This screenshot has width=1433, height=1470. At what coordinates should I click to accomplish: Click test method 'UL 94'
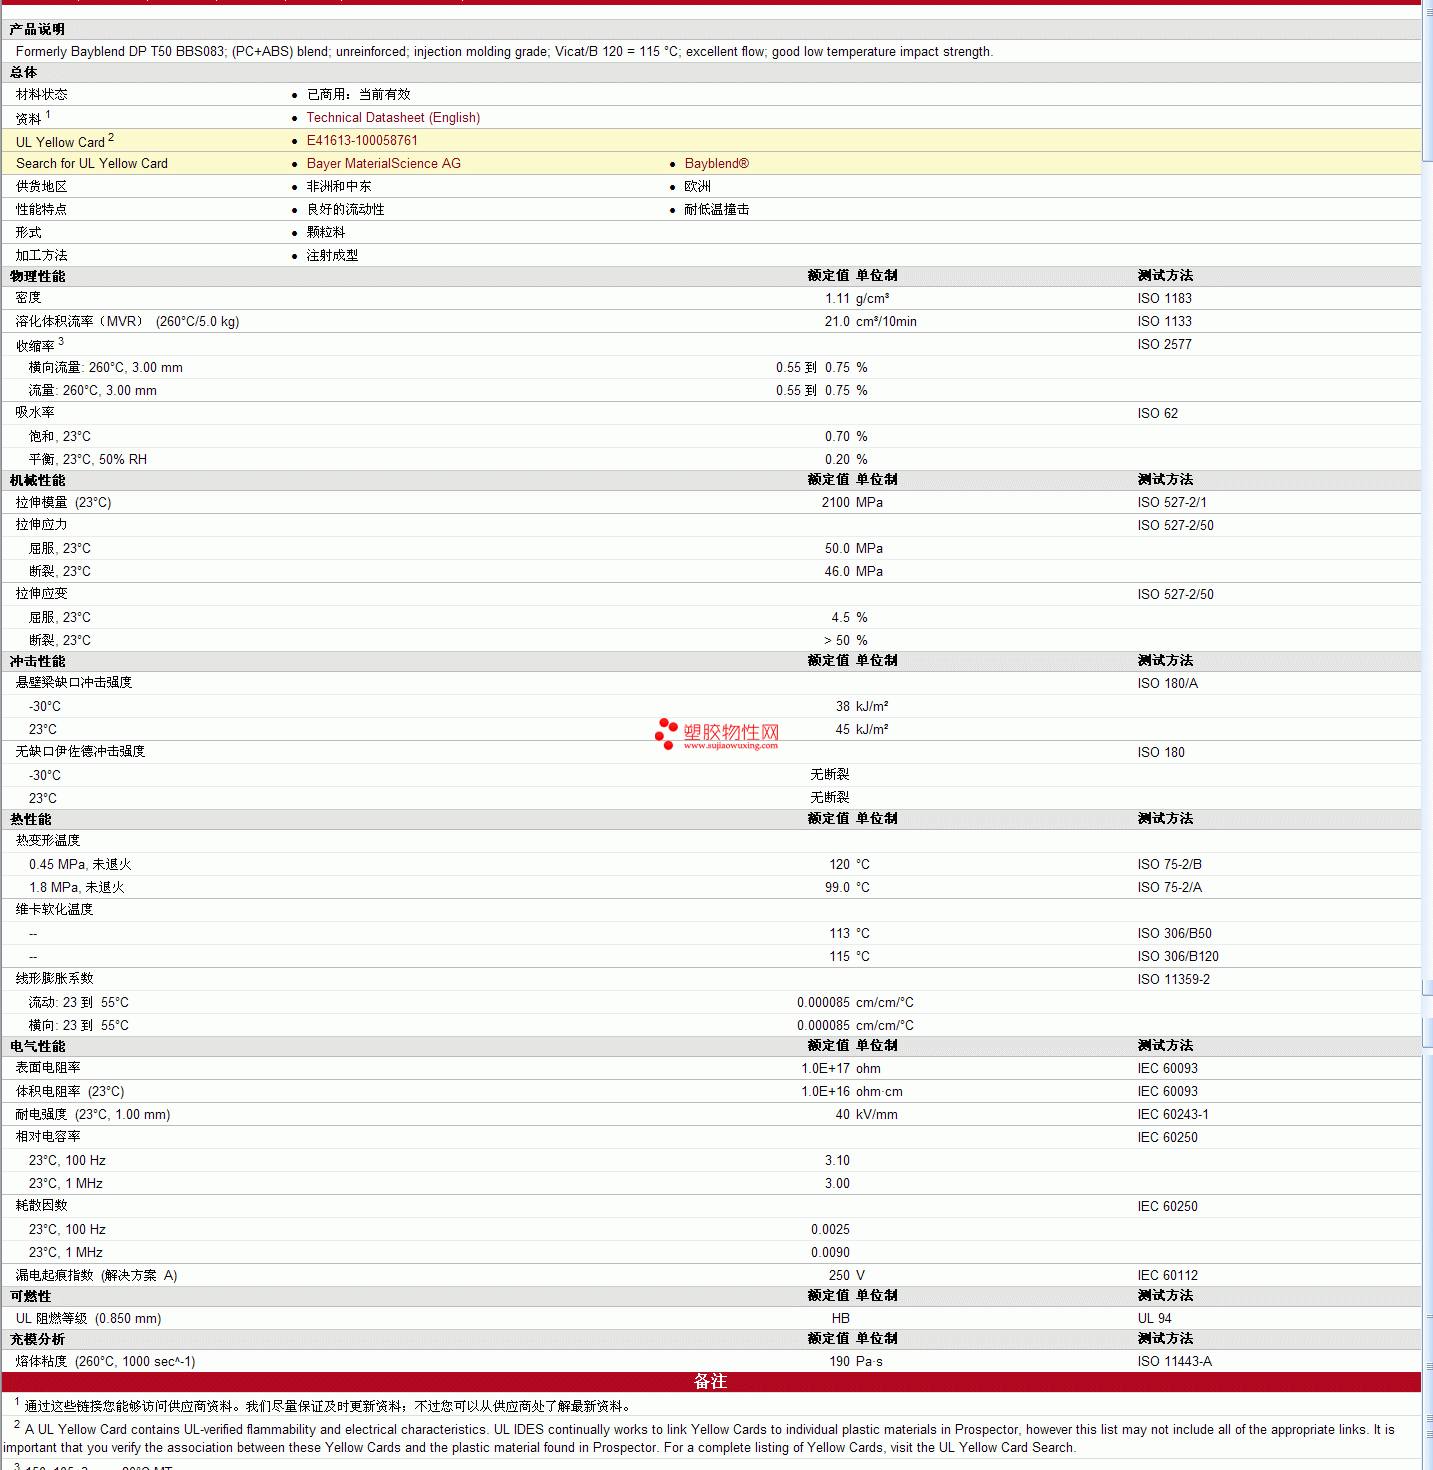[x=1154, y=1319]
